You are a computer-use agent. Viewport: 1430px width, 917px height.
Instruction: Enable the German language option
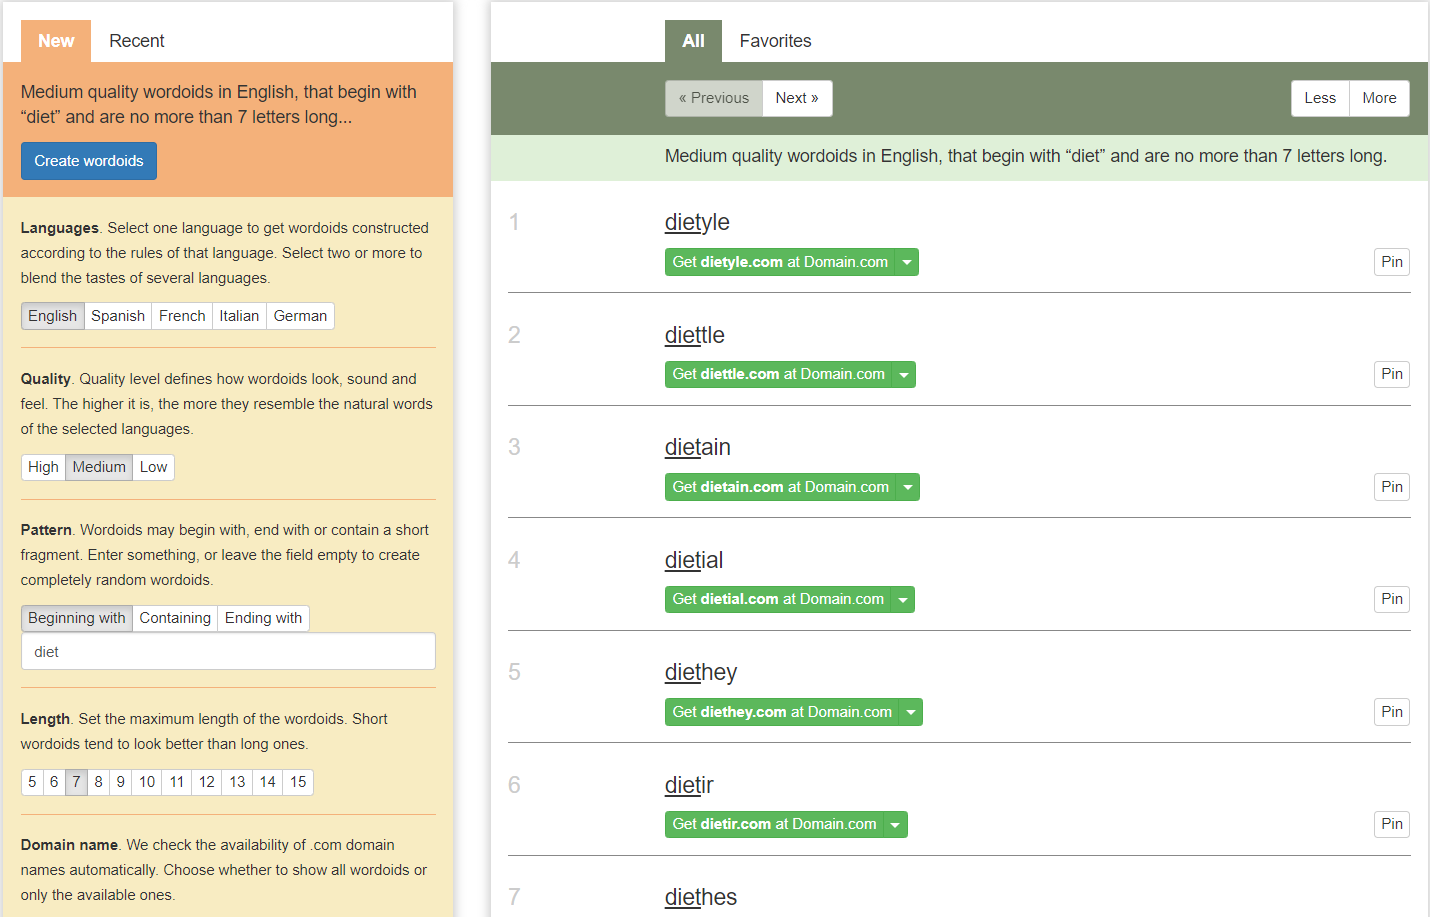pyautogui.click(x=300, y=315)
